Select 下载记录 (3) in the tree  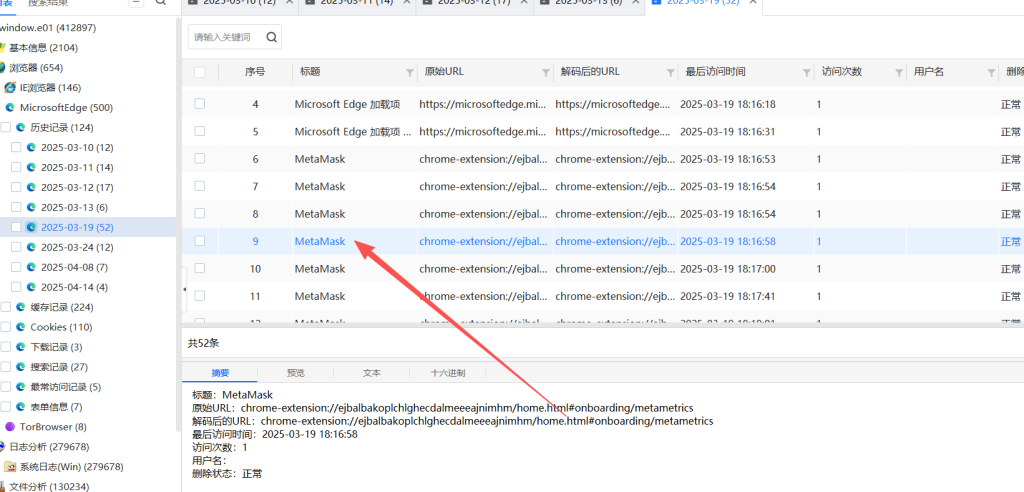click(56, 347)
